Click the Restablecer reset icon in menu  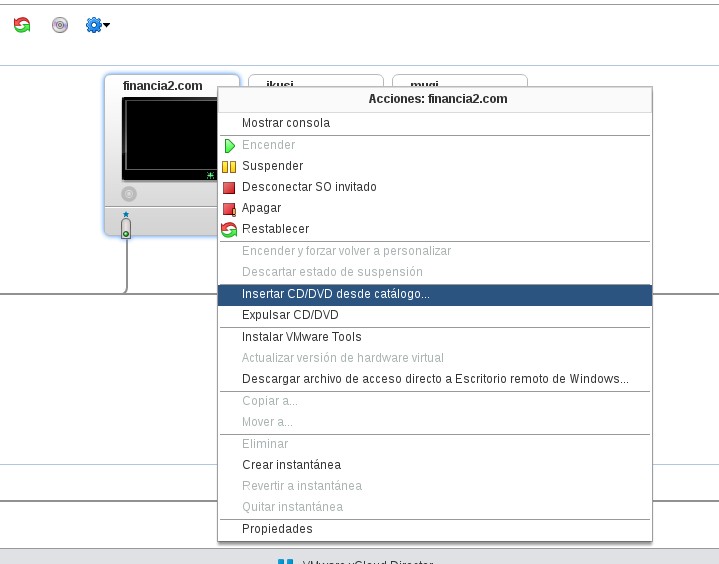[x=229, y=229]
